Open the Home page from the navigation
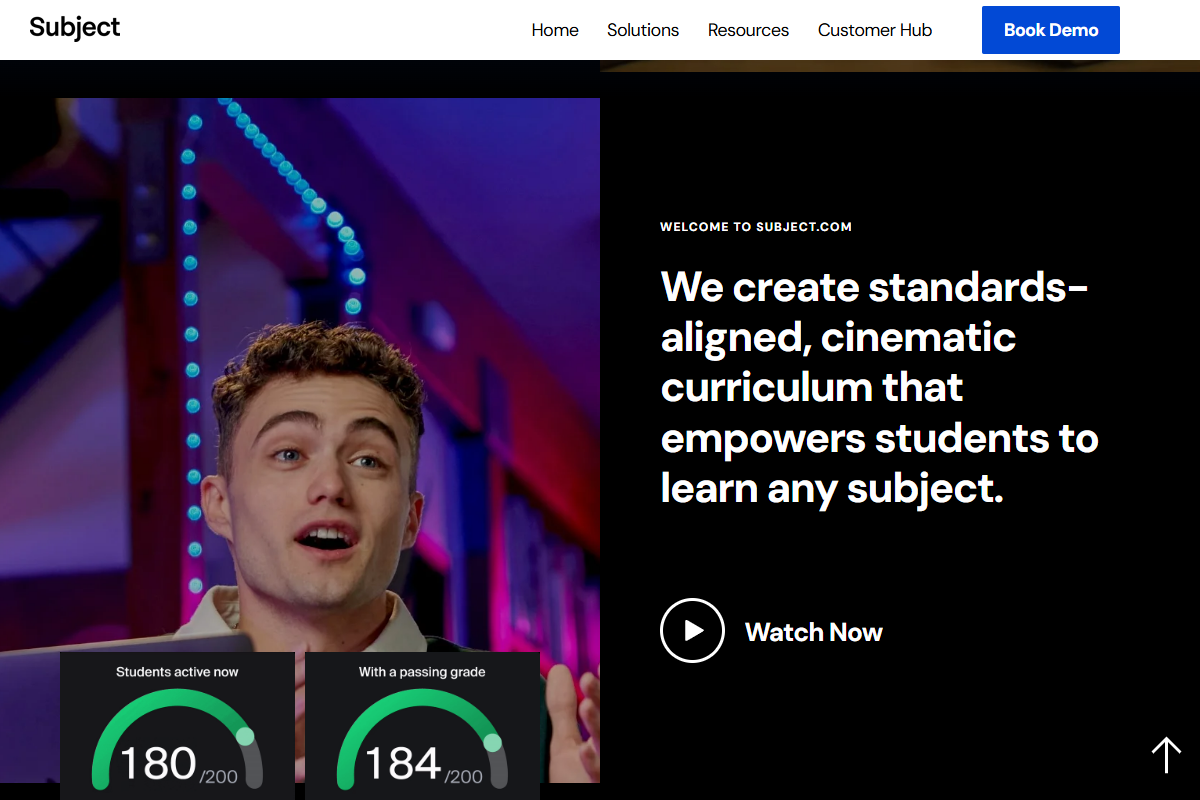The height and width of the screenshot is (800, 1200). (x=555, y=30)
